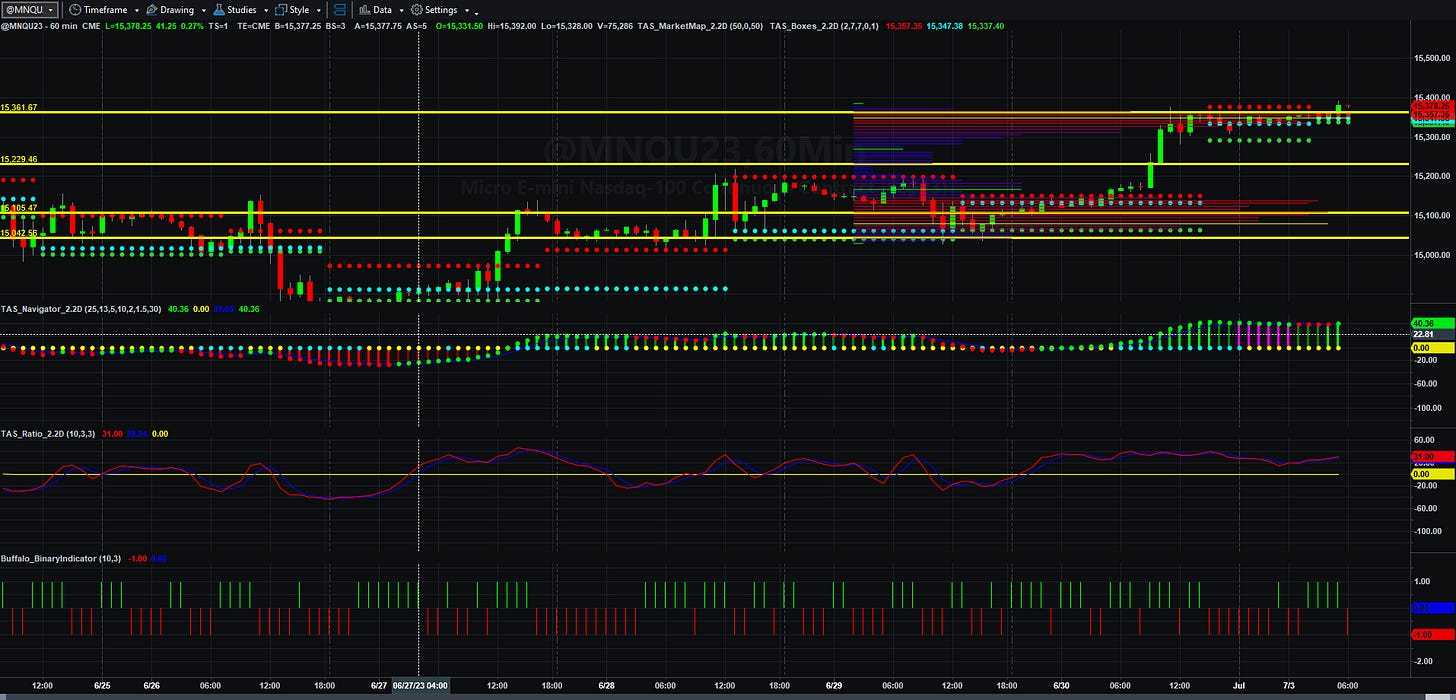
Task: Click the Studies flask icon
Action: (x=219, y=10)
